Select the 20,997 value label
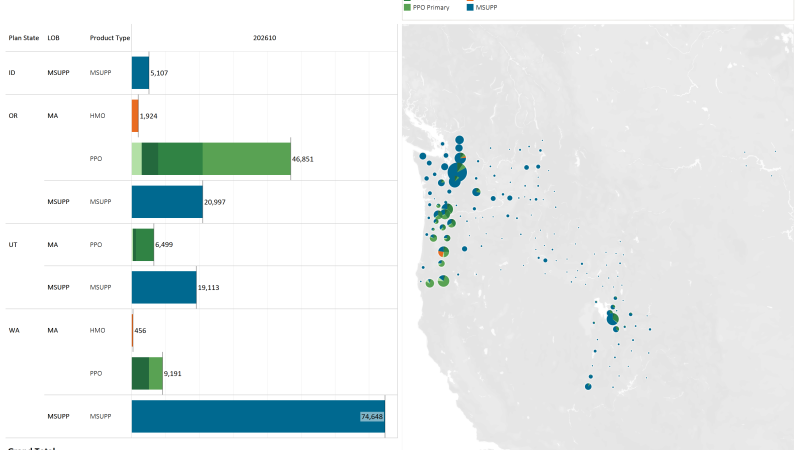 (215, 202)
